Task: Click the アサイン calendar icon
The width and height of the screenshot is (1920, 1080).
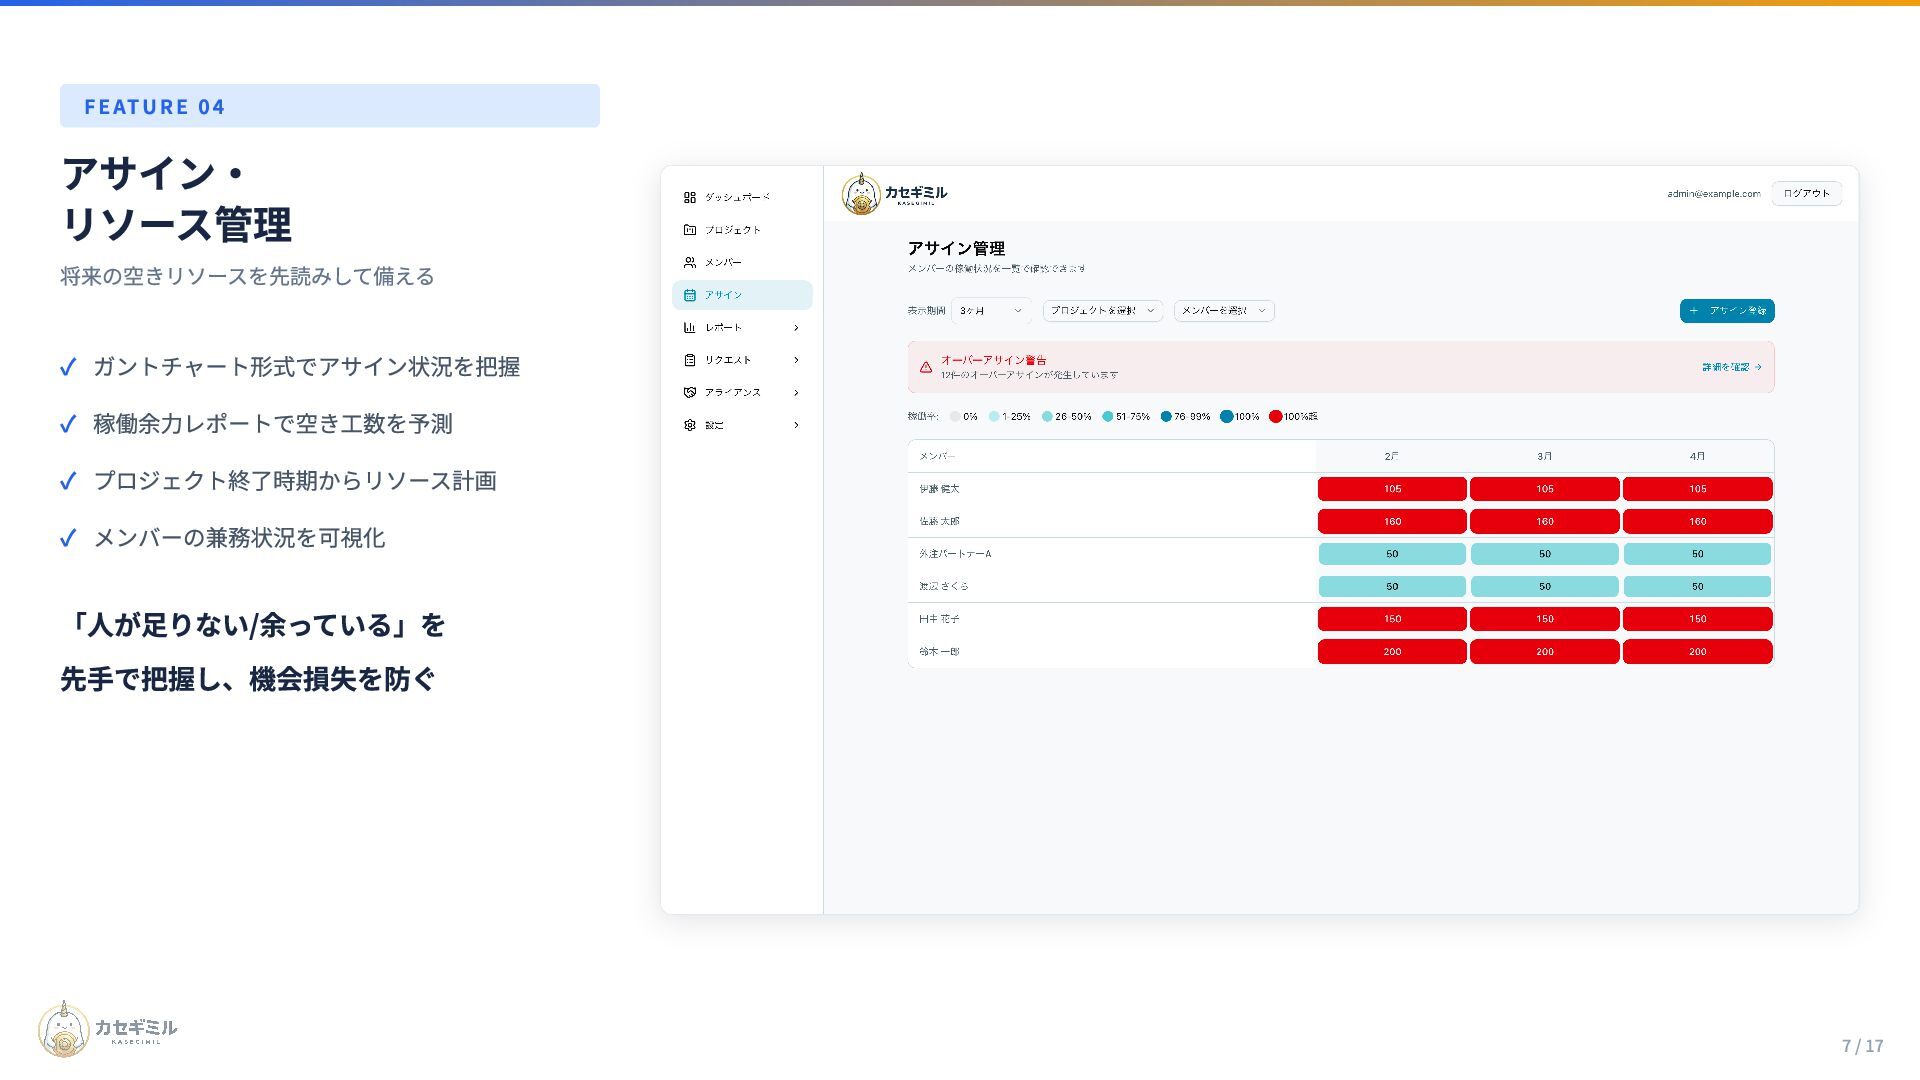Action: click(x=689, y=295)
